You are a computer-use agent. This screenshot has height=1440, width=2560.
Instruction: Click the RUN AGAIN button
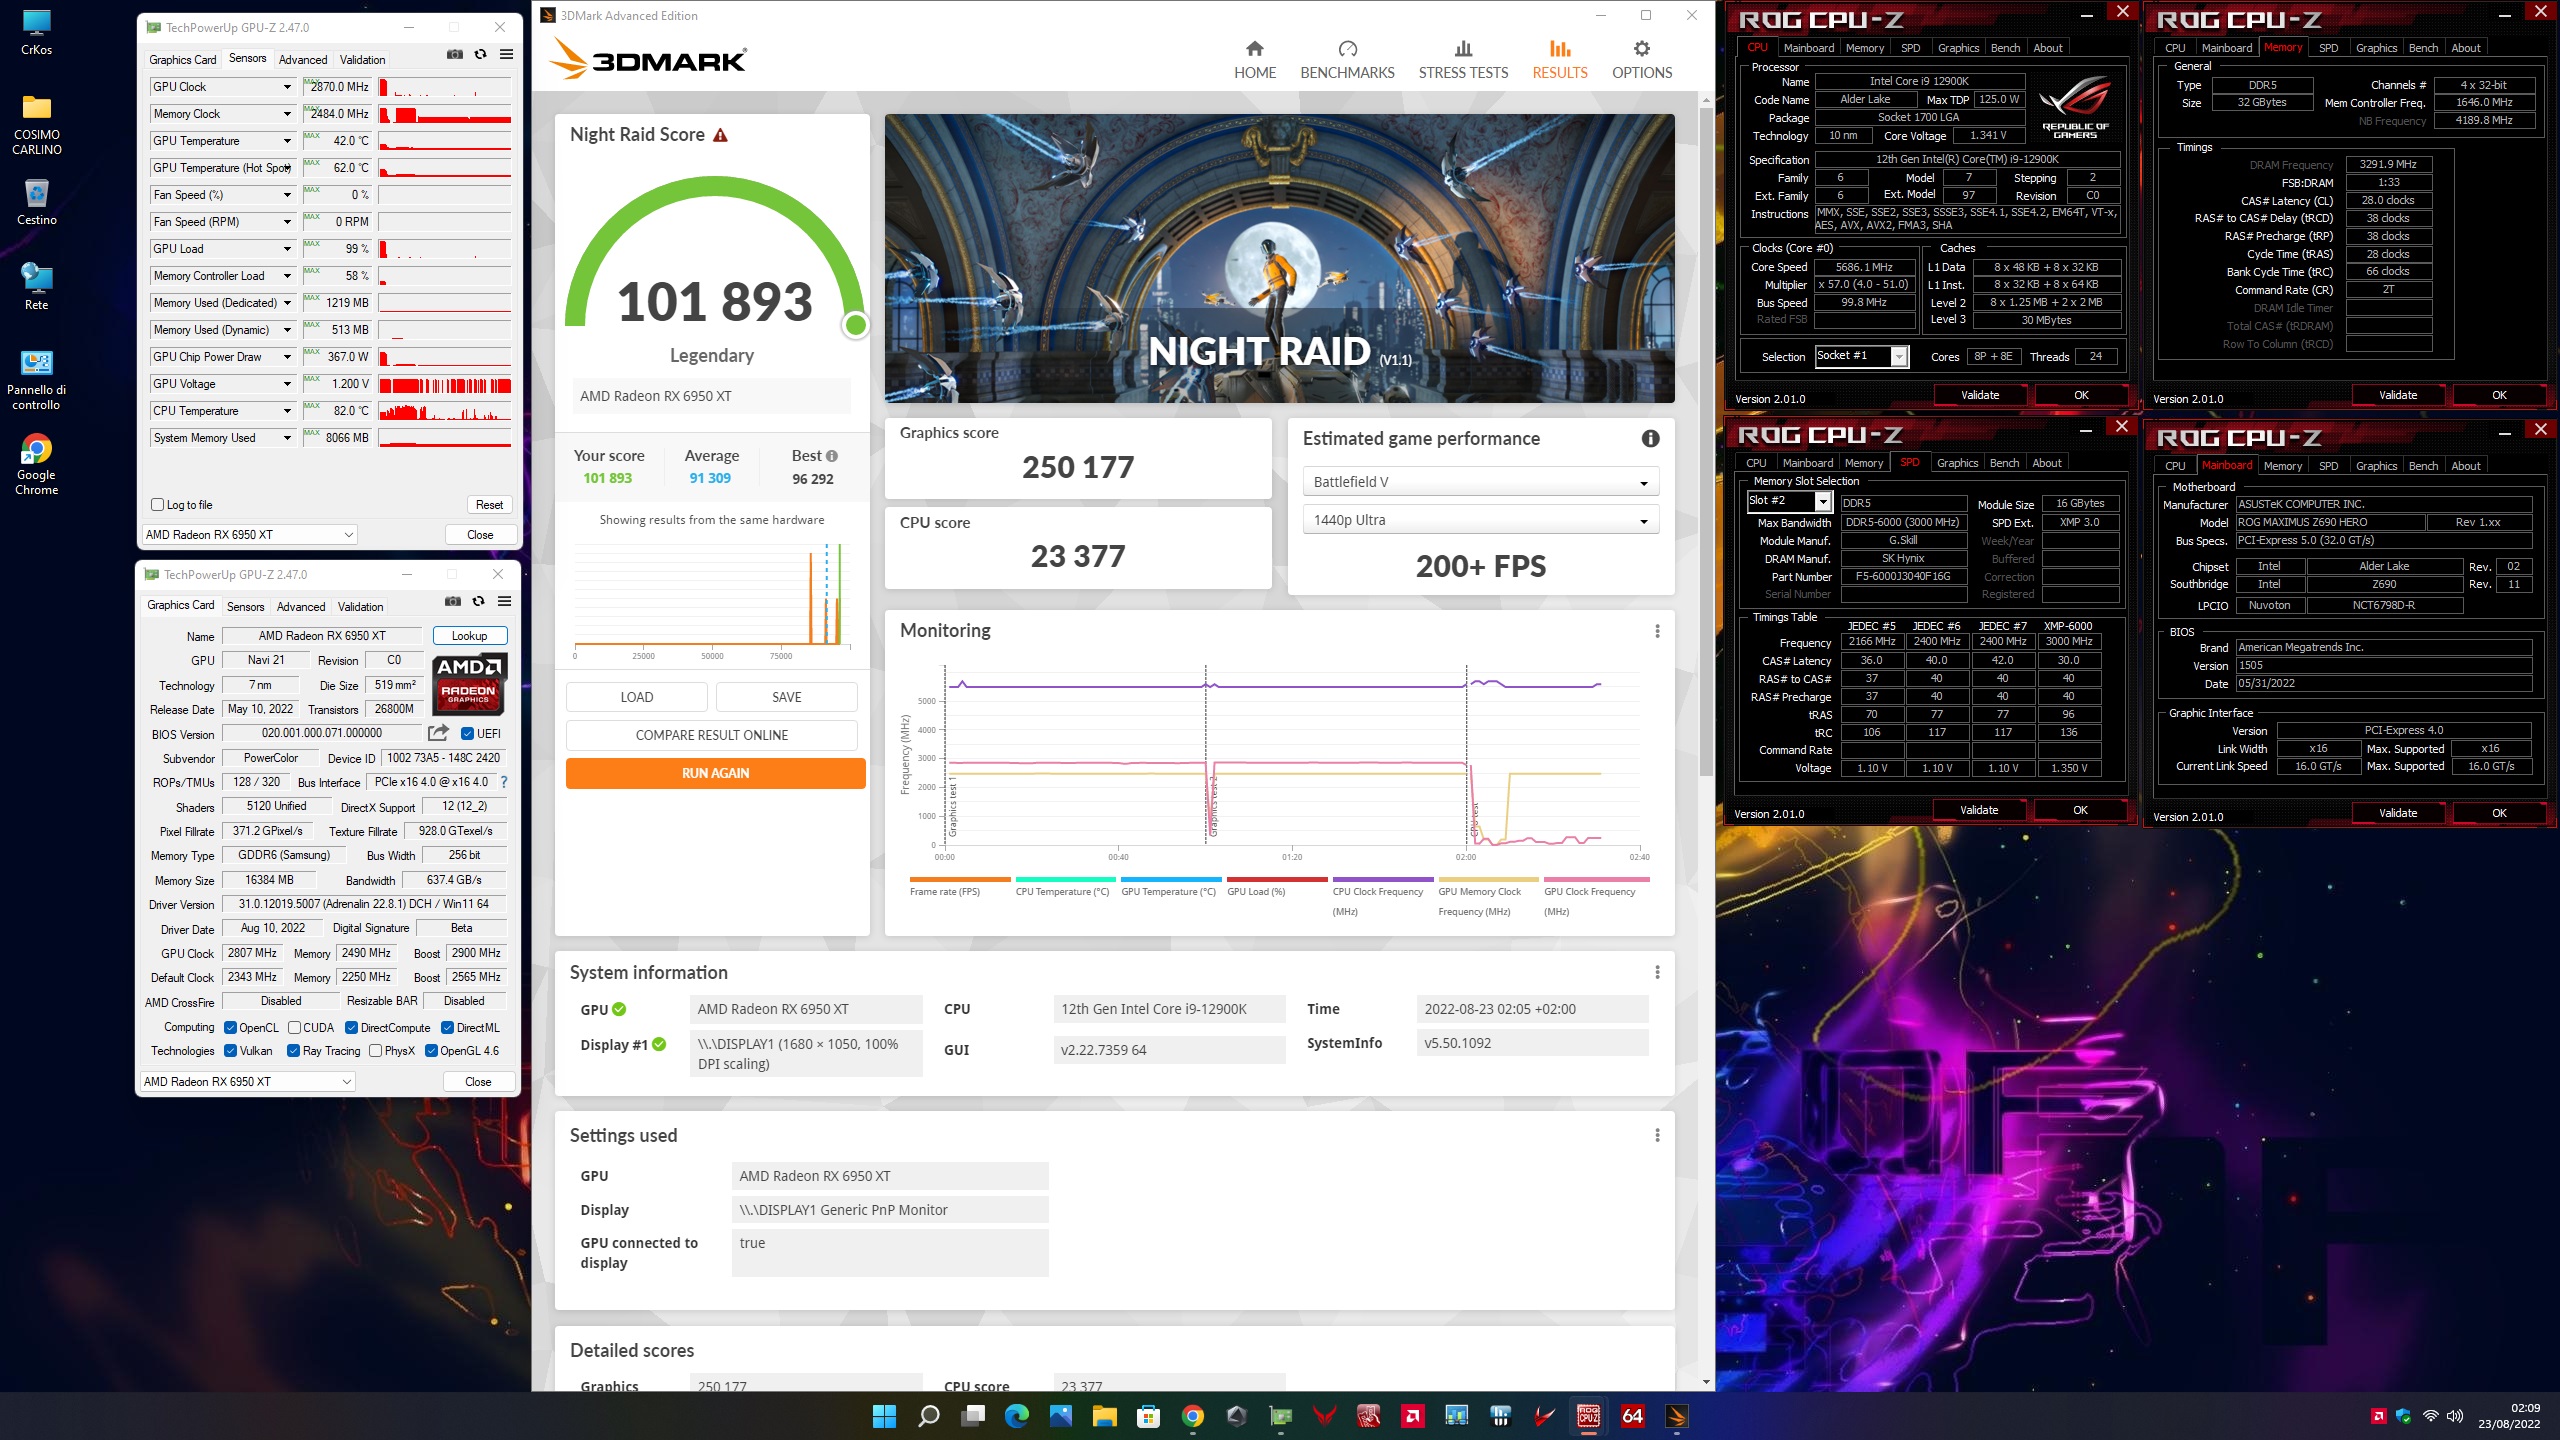(715, 773)
